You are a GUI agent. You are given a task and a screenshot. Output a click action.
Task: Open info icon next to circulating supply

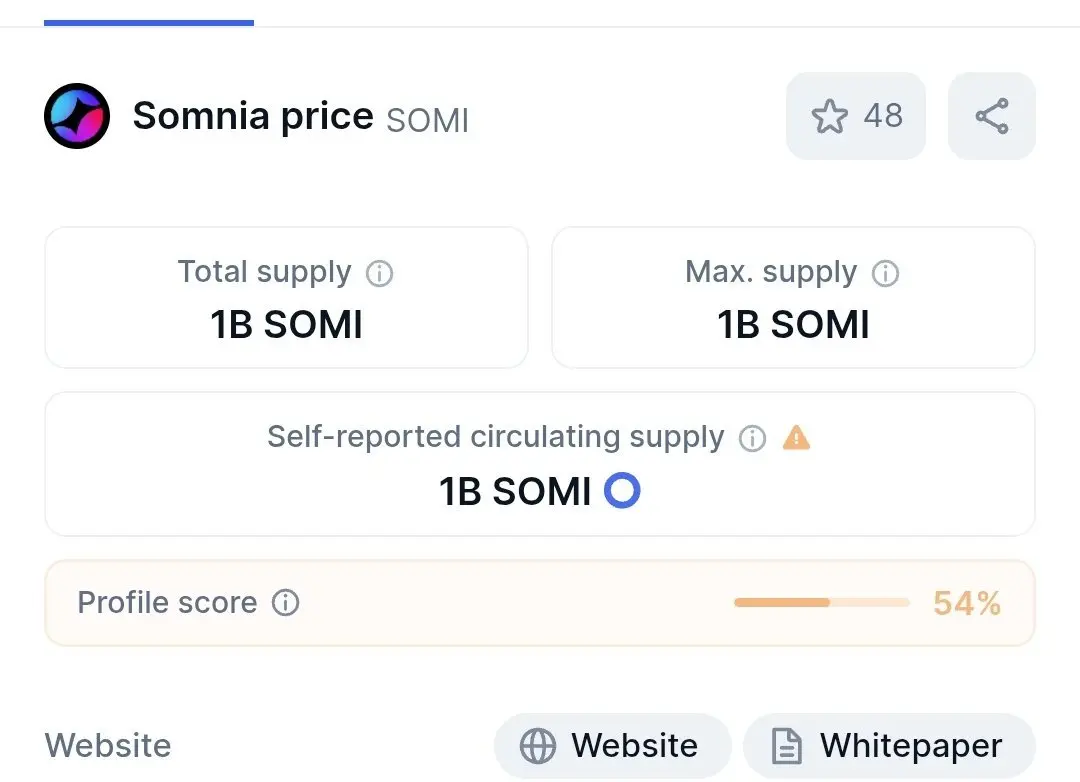[752, 438]
